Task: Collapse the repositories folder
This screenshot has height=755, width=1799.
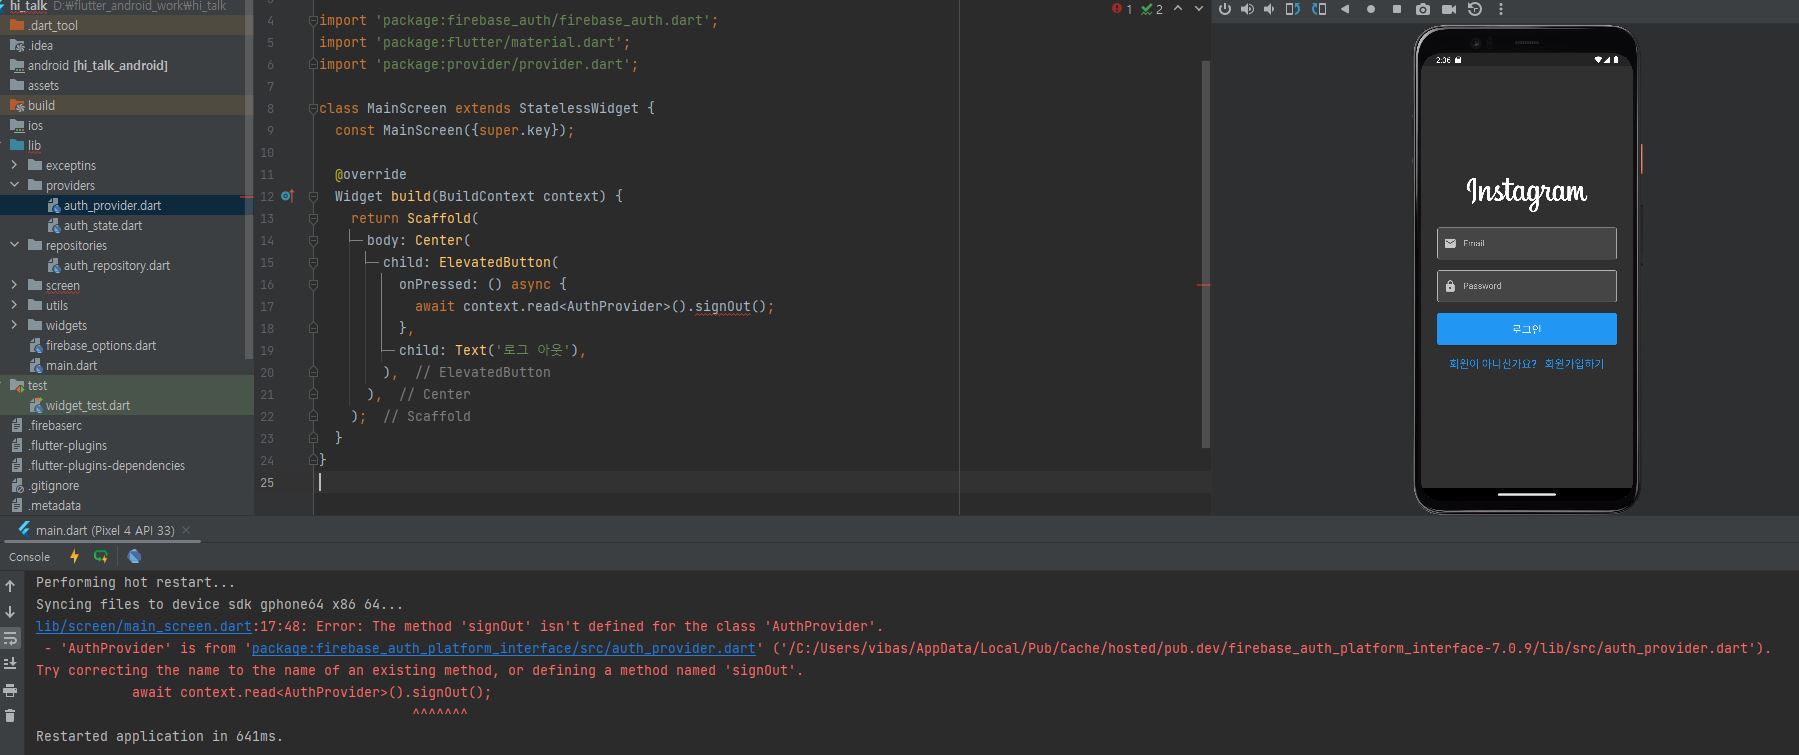Action: tap(14, 245)
